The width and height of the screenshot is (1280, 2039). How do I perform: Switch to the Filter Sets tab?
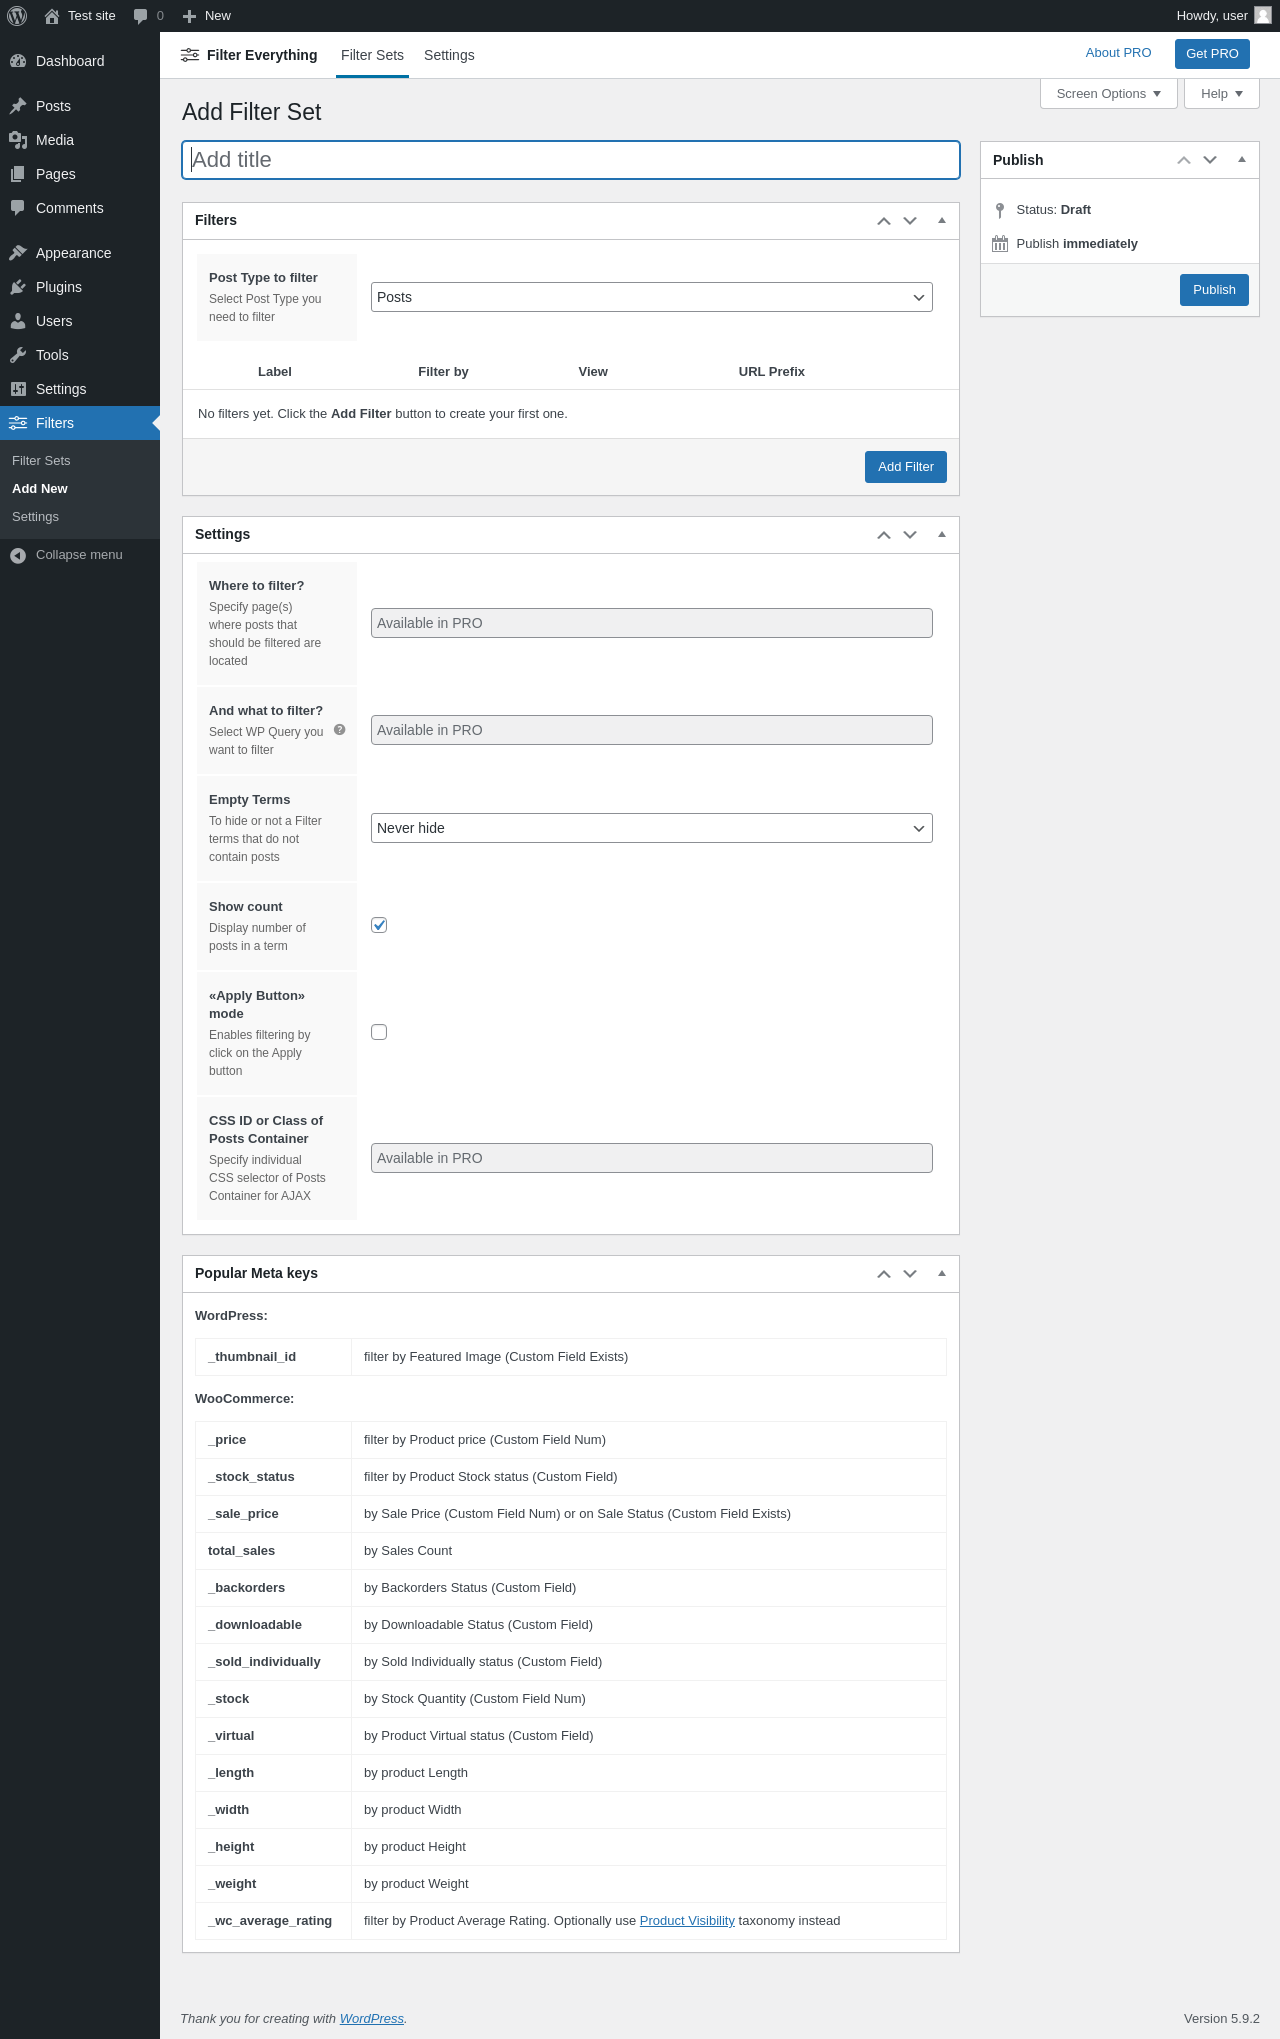372,55
